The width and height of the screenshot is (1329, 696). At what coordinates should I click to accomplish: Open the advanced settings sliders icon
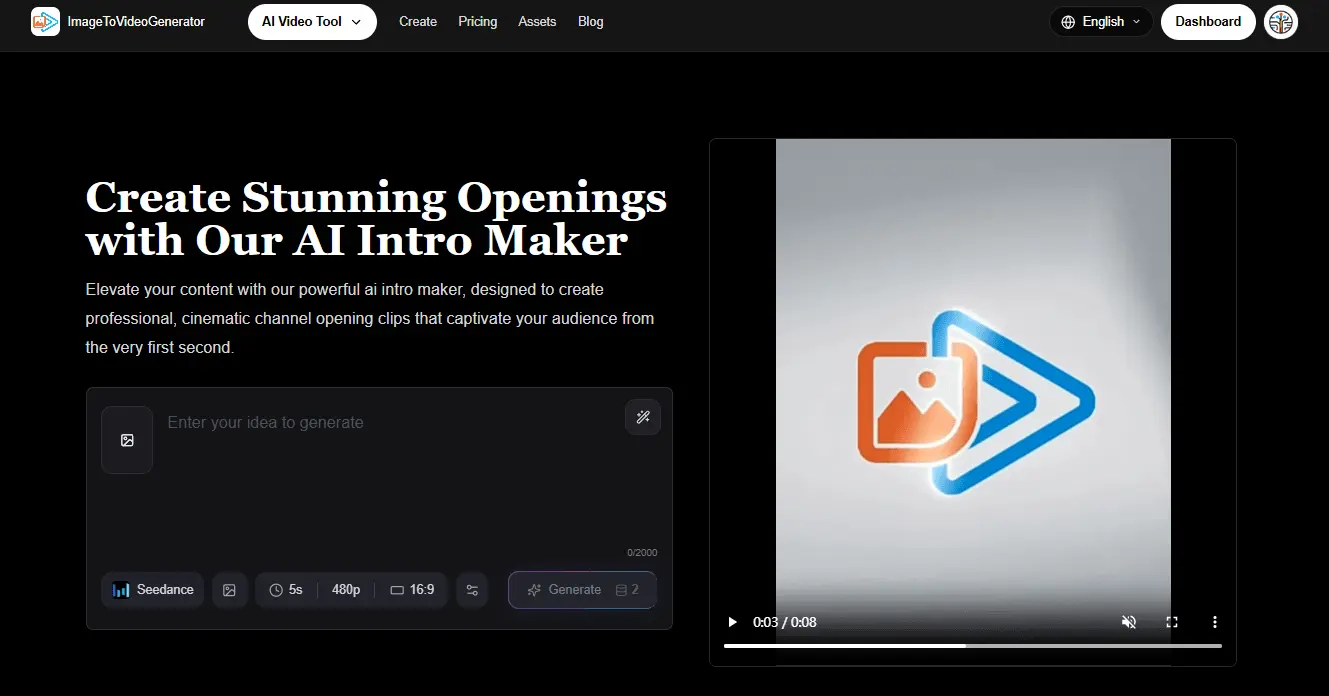(472, 590)
